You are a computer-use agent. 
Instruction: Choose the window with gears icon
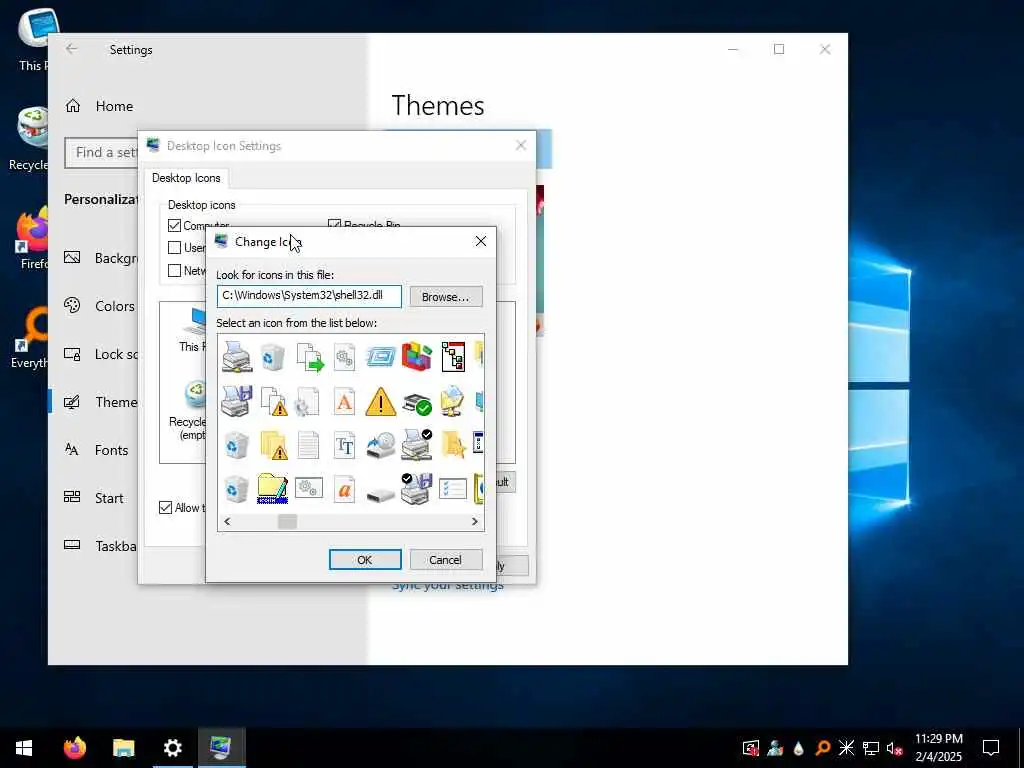pyautogui.click(x=309, y=488)
